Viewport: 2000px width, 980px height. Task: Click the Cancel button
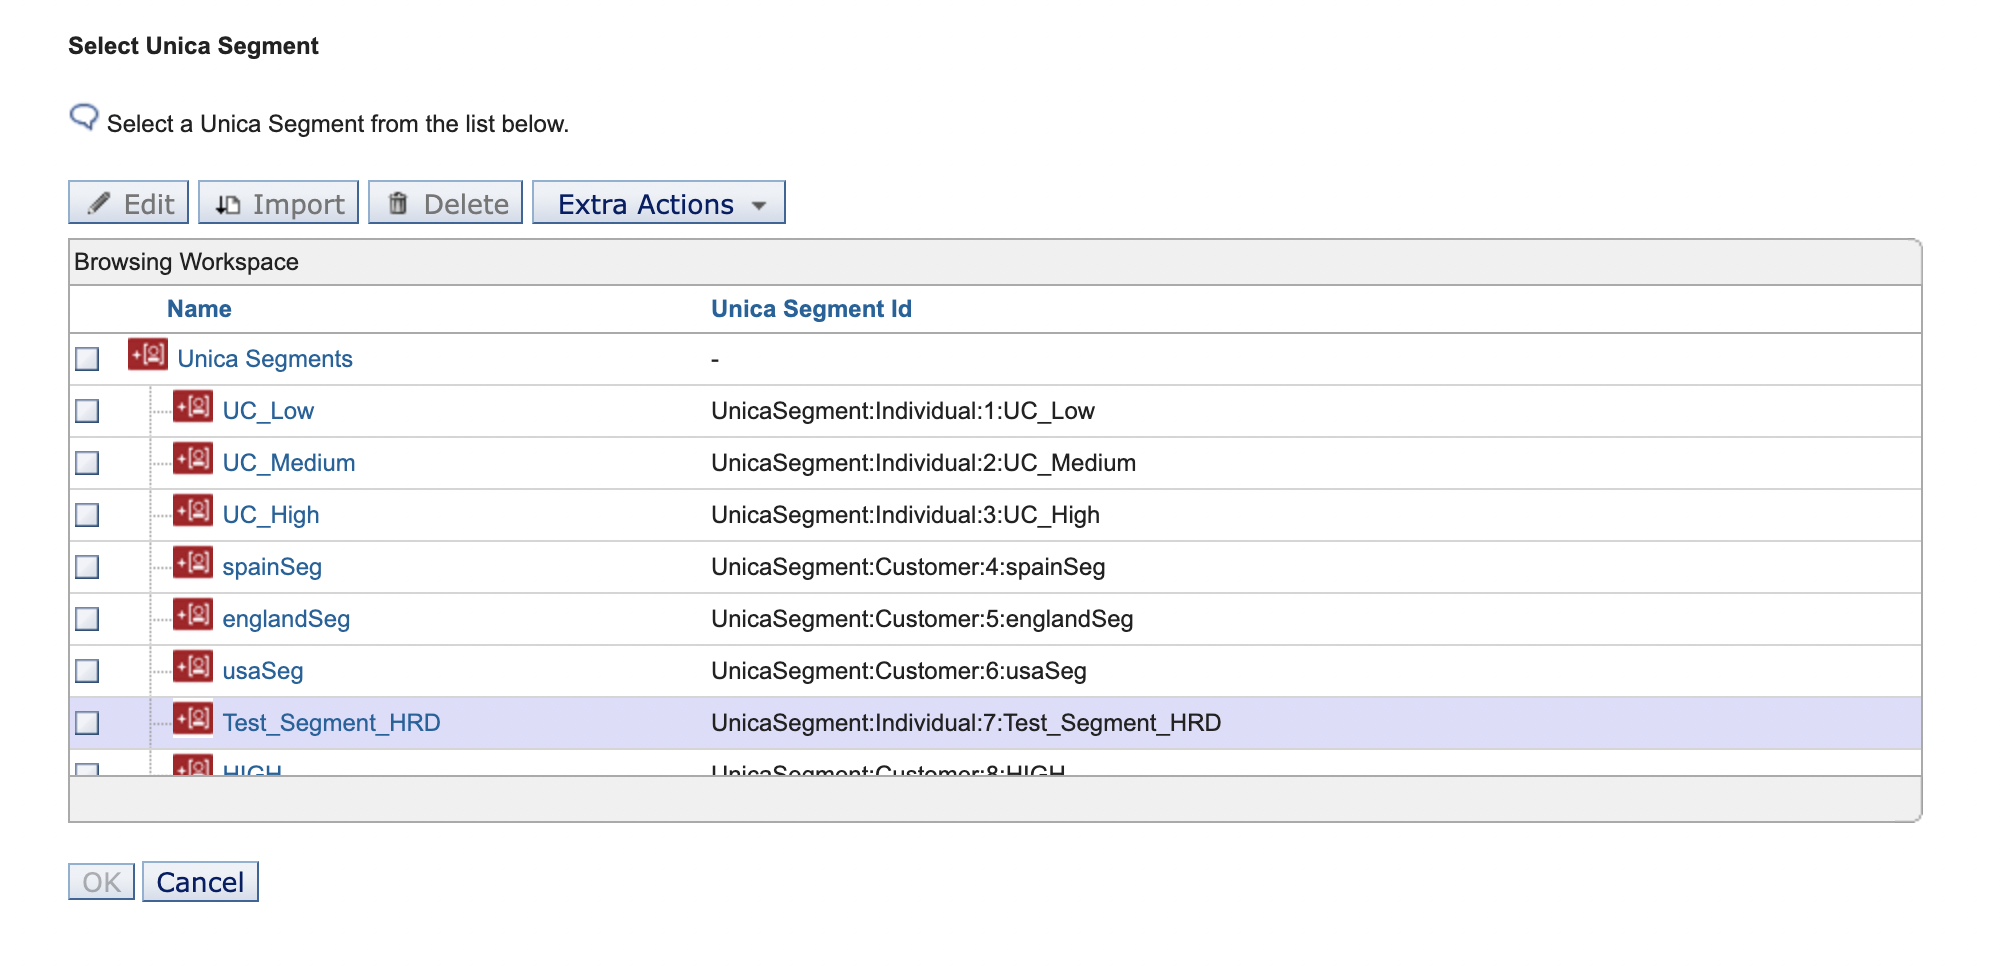(200, 881)
